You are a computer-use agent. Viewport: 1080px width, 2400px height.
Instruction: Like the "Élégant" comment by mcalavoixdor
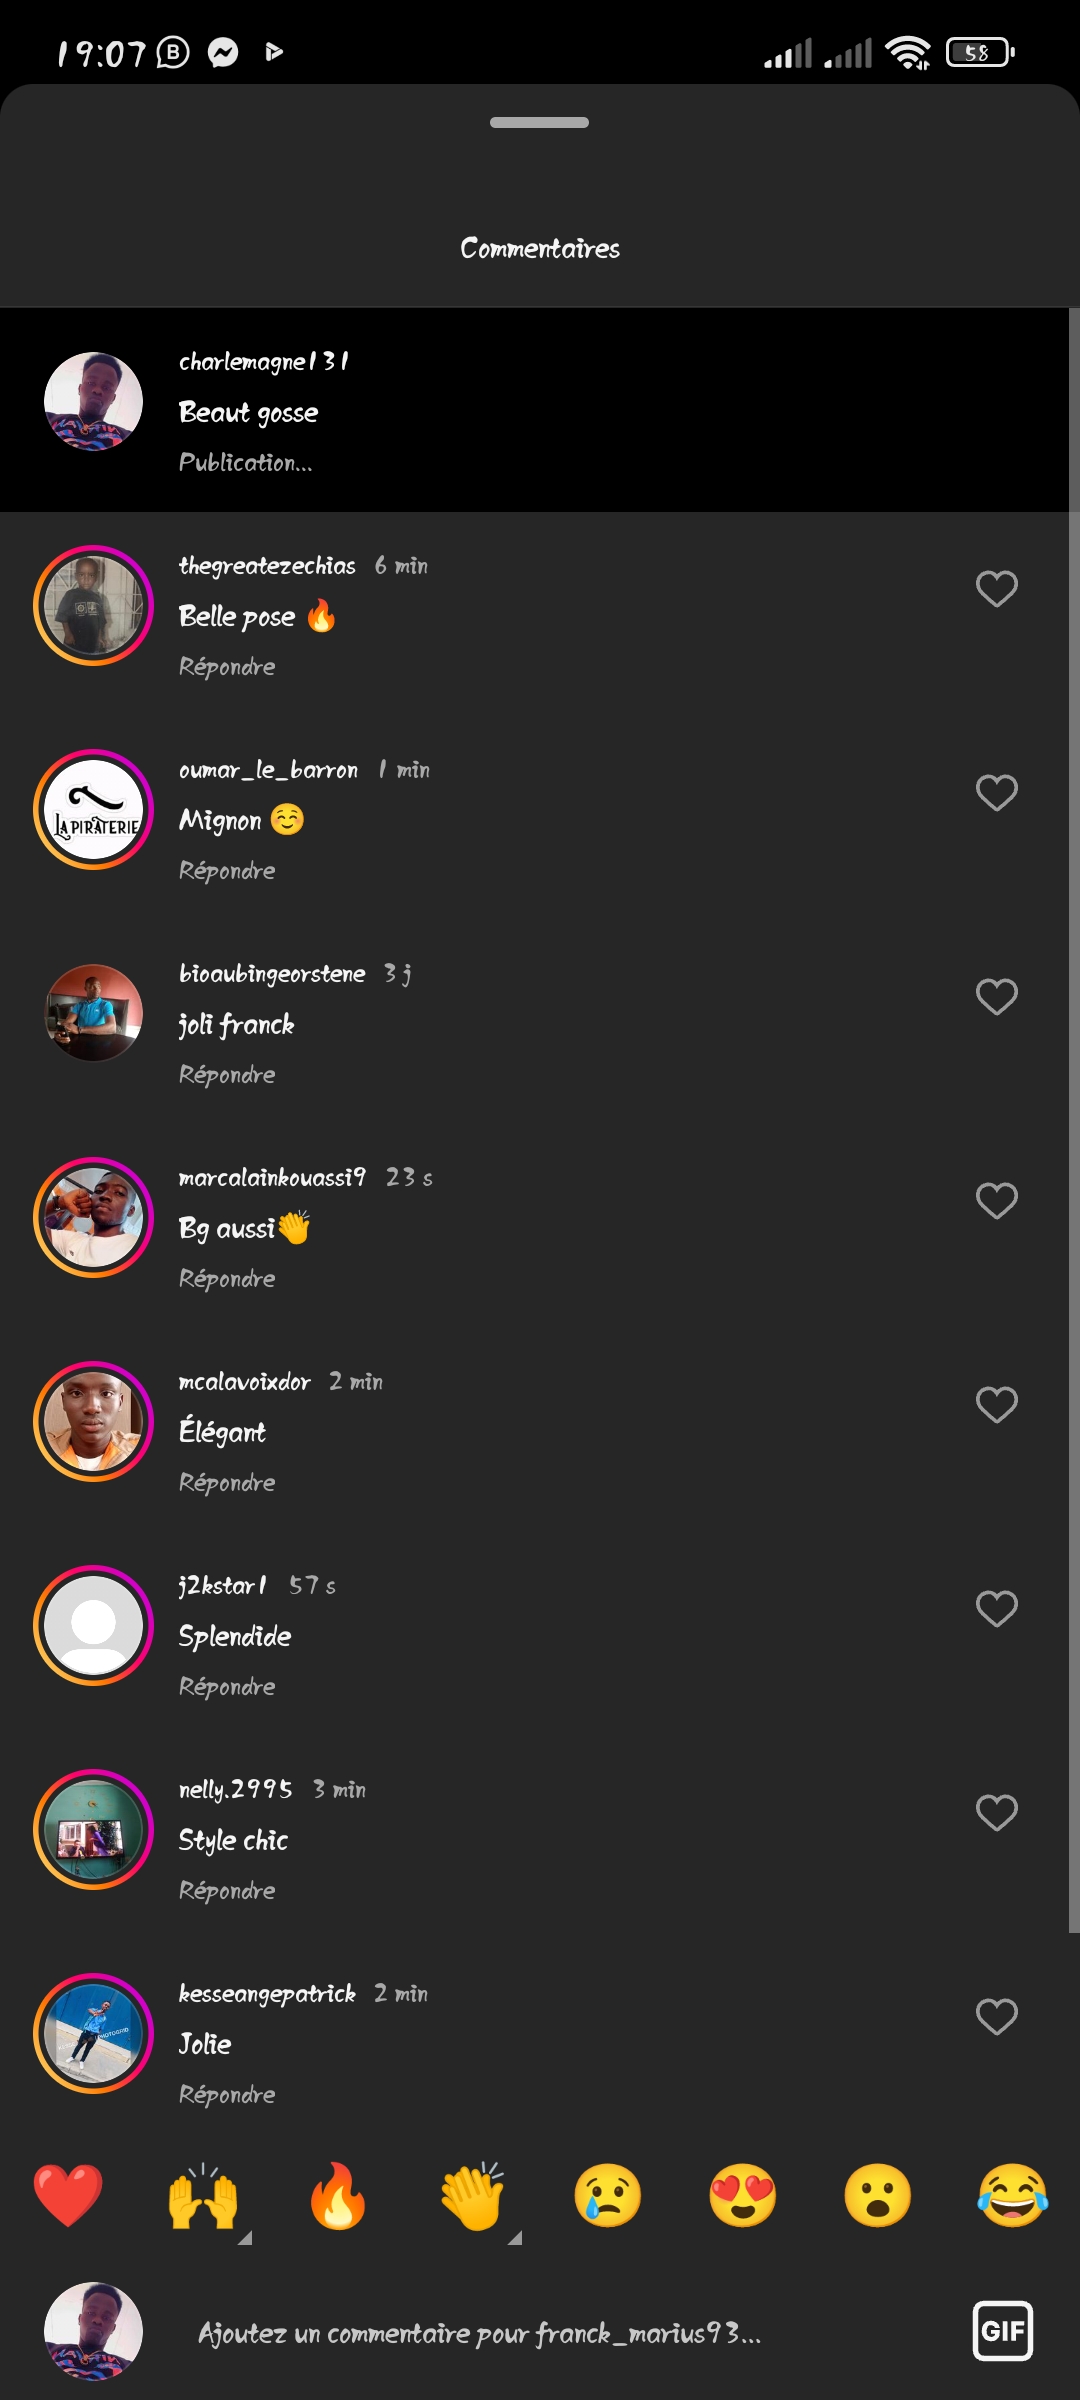[996, 1405]
